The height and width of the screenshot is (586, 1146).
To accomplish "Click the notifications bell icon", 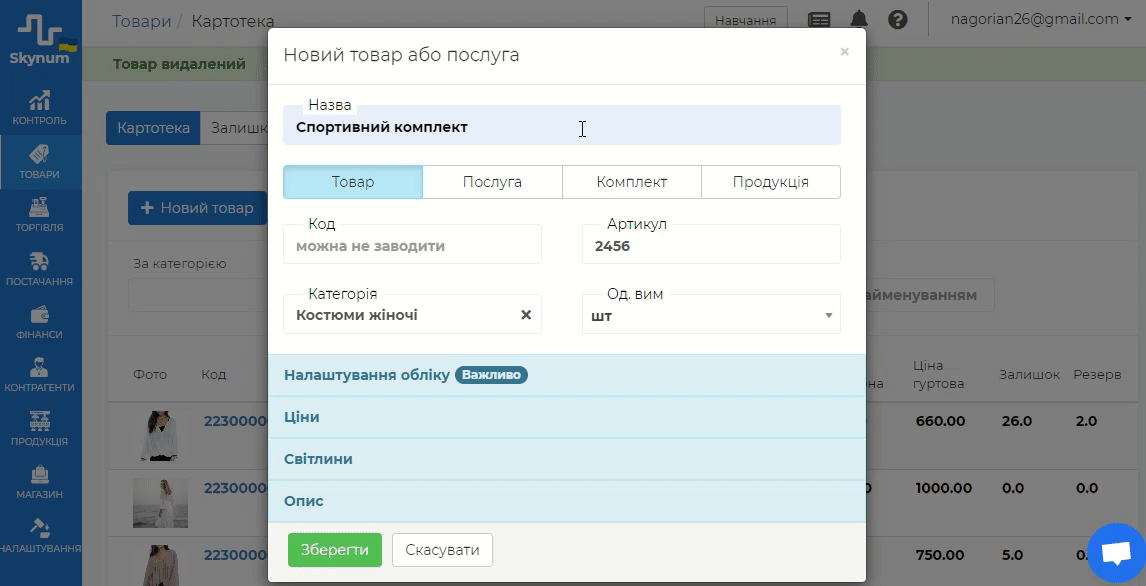I will click(x=859, y=19).
